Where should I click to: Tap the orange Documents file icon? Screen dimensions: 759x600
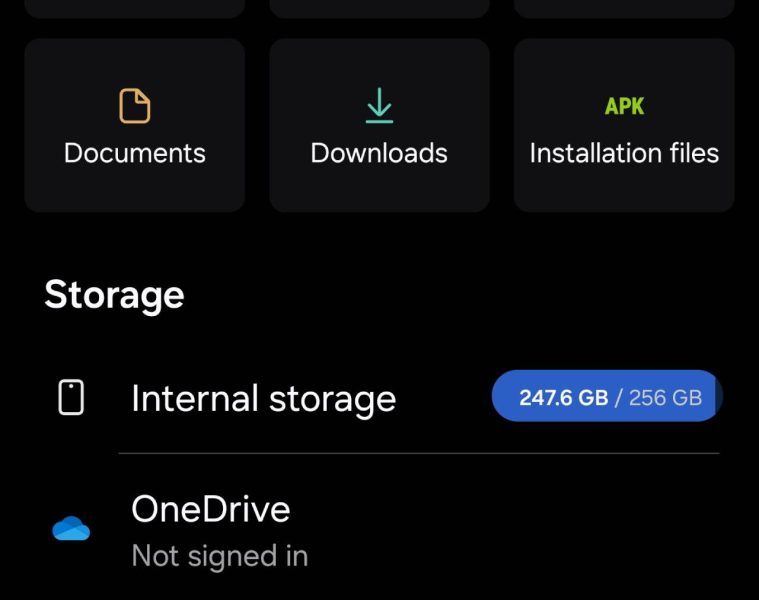pyautogui.click(x=135, y=105)
